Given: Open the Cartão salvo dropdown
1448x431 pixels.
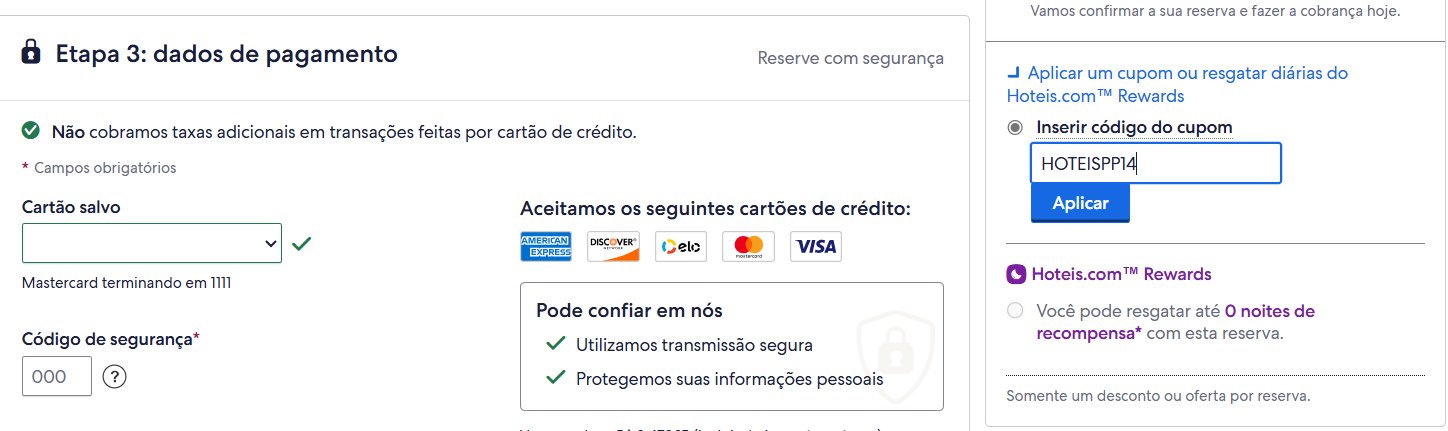Looking at the screenshot, I should click(x=152, y=243).
